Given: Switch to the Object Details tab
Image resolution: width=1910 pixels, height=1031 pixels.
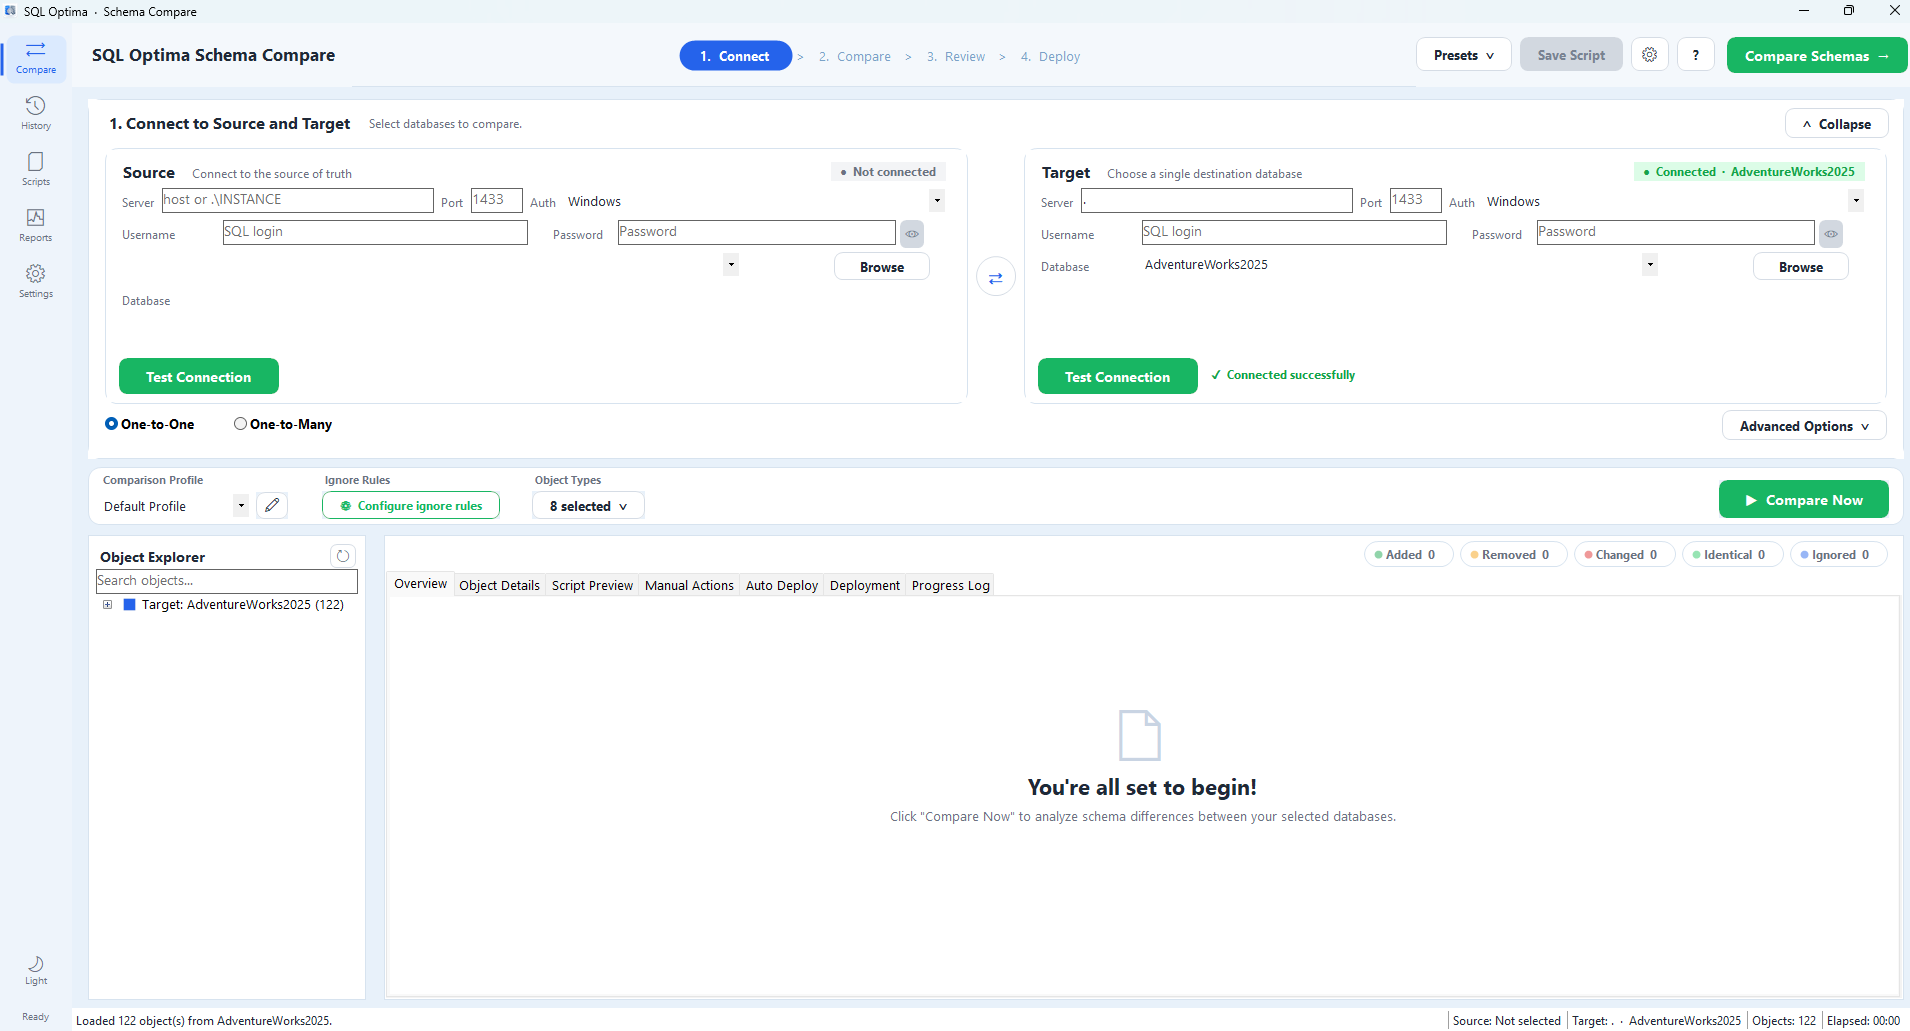Looking at the screenshot, I should click(x=499, y=585).
